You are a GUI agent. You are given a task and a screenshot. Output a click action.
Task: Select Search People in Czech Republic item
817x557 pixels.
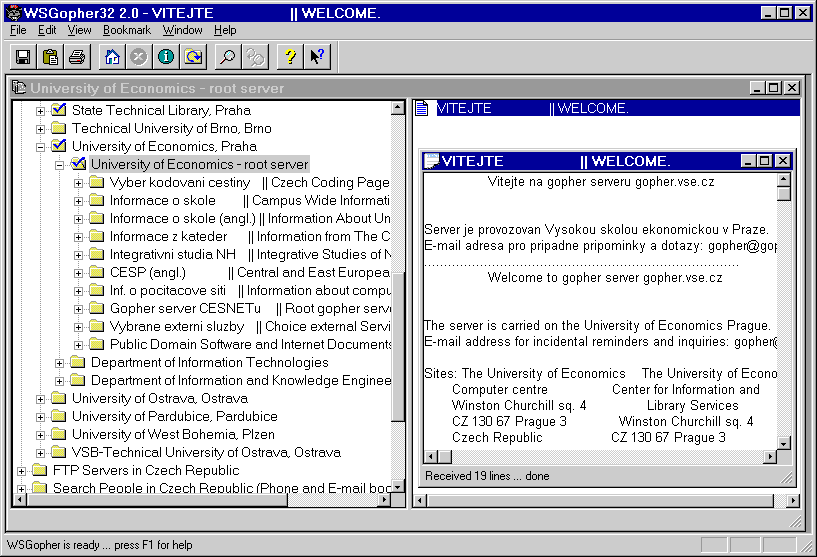221,488
